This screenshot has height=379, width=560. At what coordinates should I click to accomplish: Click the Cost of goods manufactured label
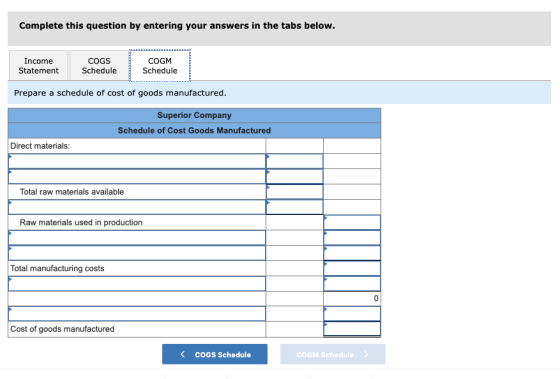point(62,329)
